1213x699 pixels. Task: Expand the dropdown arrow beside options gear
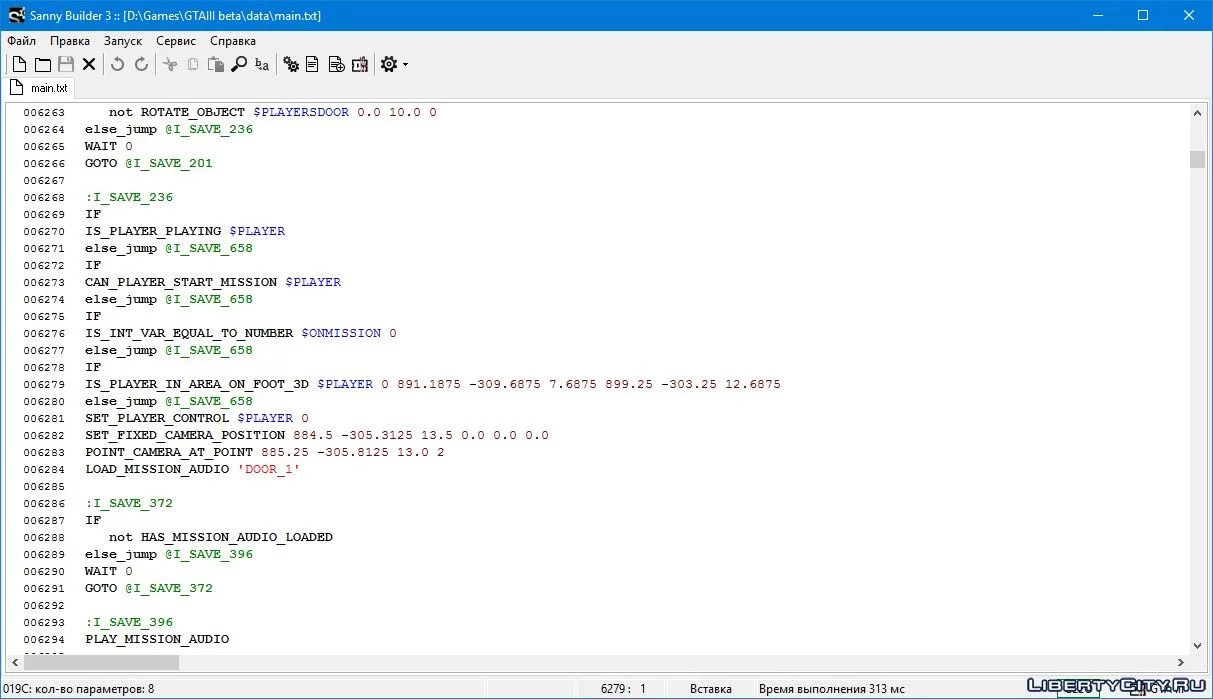pos(405,65)
